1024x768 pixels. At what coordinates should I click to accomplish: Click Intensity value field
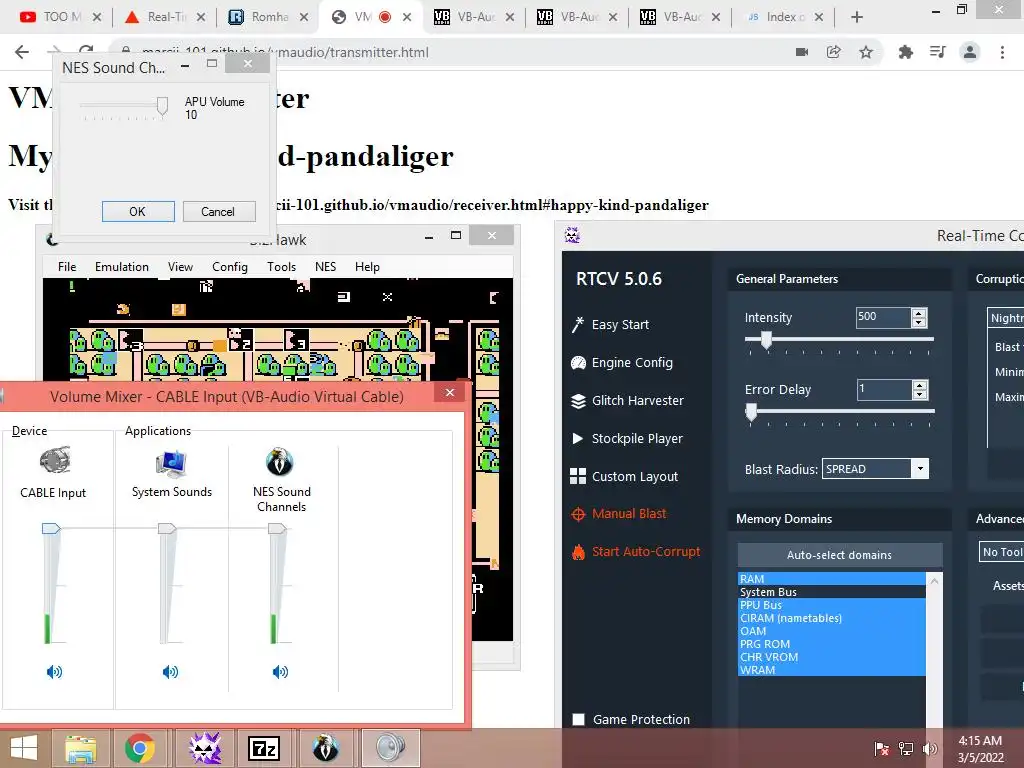(883, 317)
